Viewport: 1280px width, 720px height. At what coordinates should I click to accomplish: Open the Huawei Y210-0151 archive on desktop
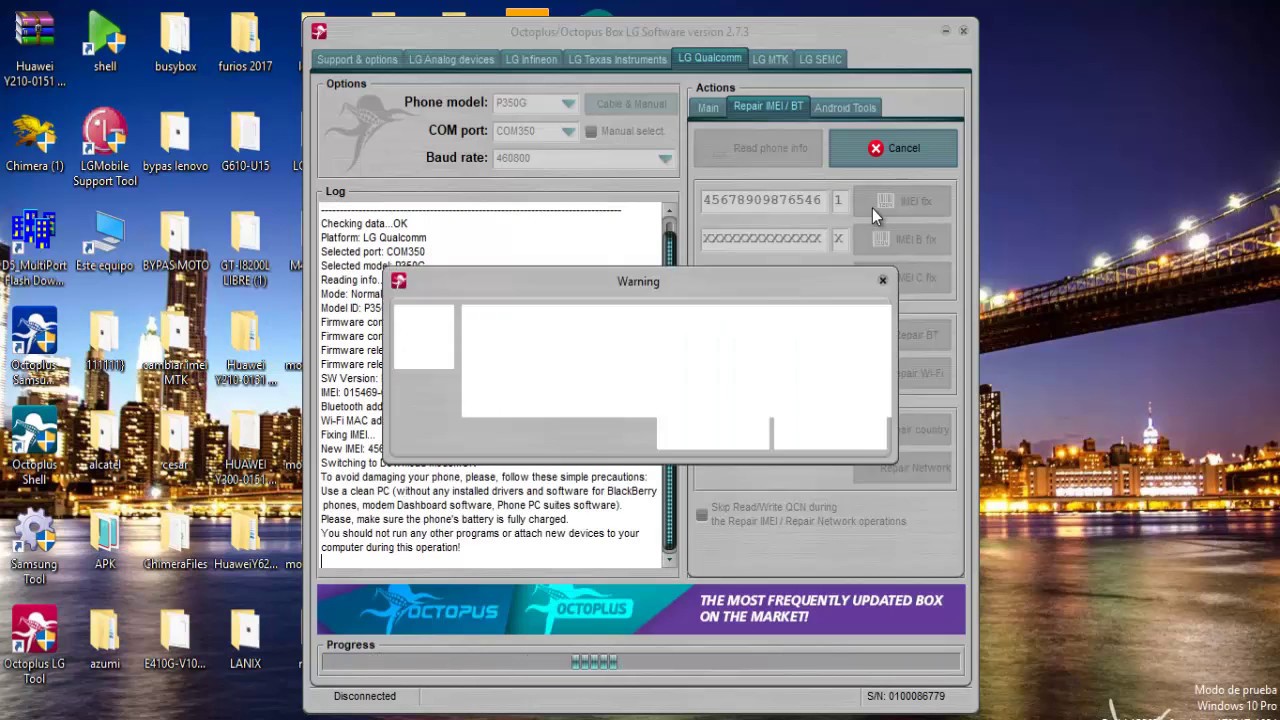(35, 48)
